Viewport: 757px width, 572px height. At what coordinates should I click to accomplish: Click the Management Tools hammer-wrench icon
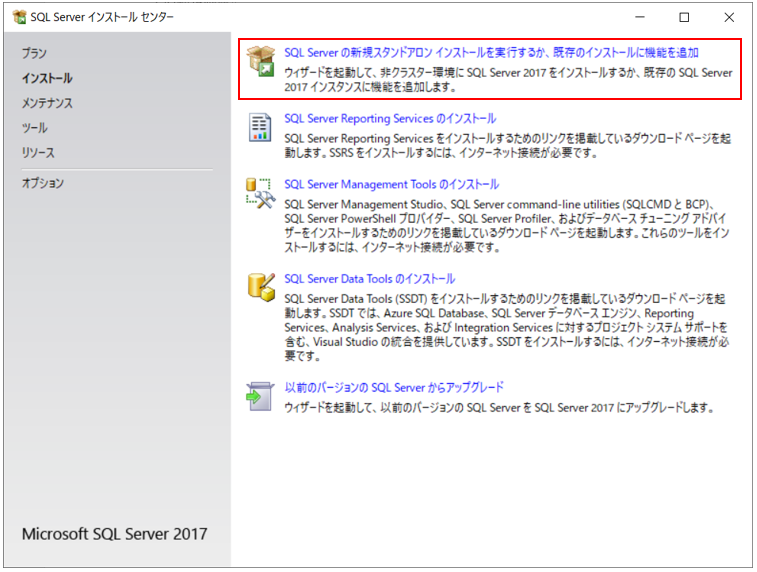point(261,193)
